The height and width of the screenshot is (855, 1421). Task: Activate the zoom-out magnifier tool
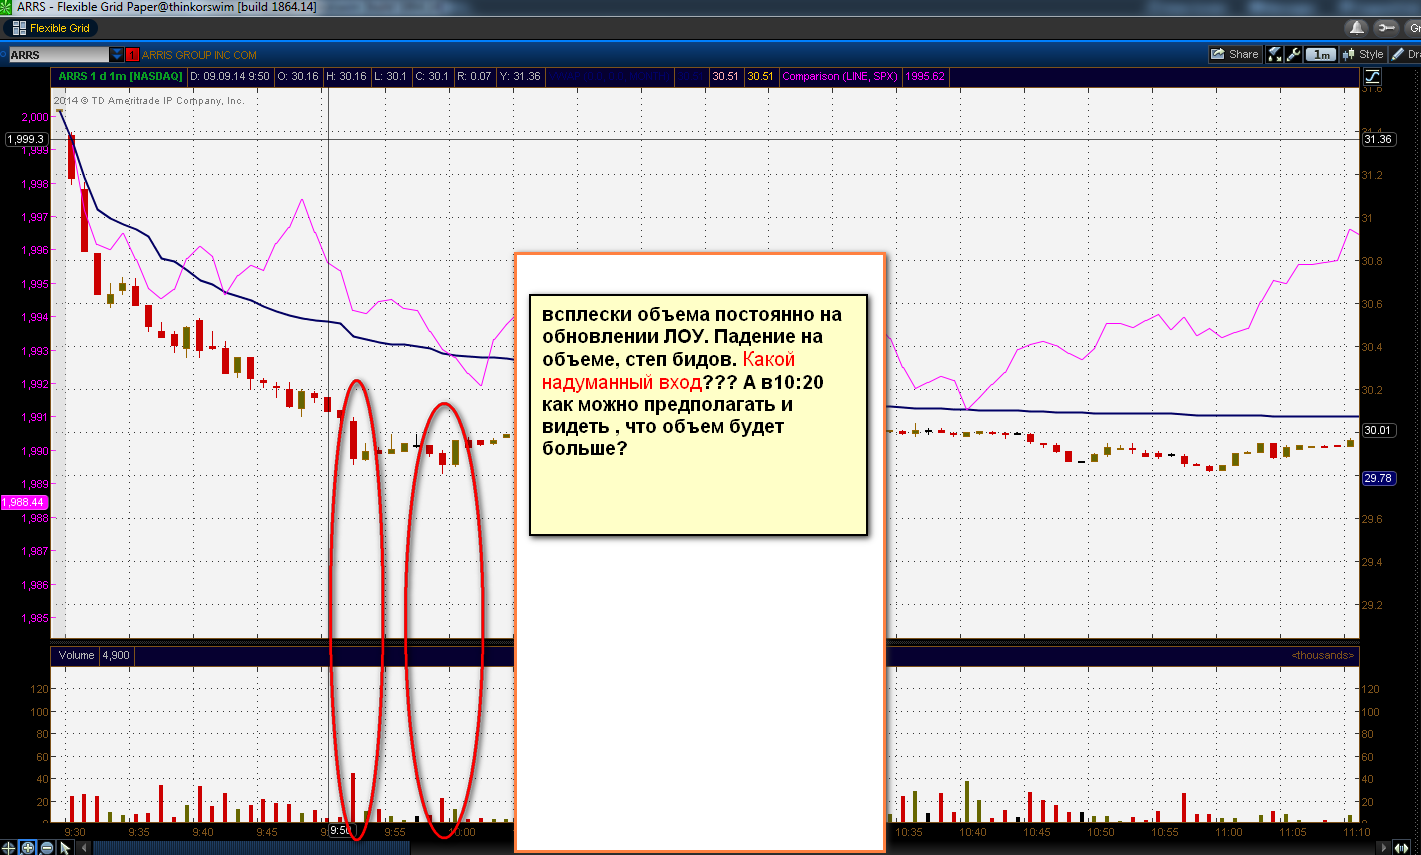coord(46,847)
